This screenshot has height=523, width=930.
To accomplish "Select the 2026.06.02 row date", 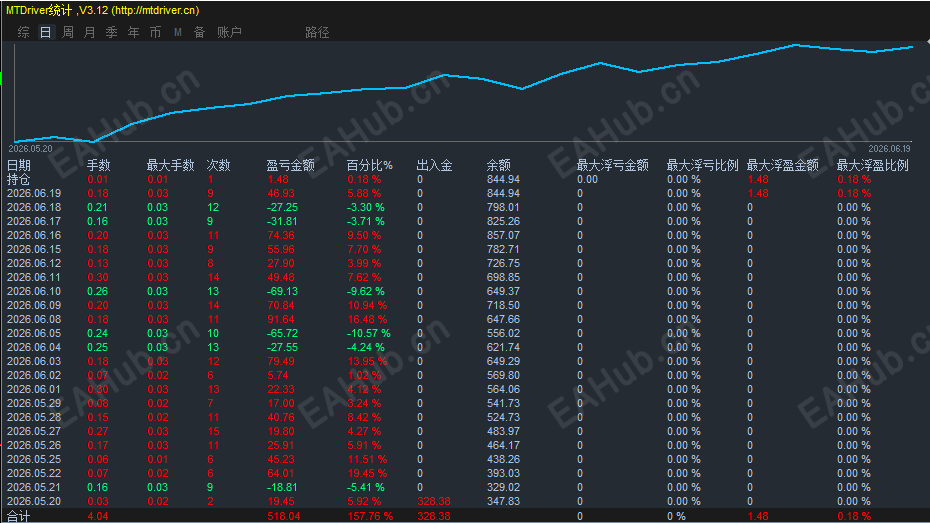I will click(x=34, y=375).
